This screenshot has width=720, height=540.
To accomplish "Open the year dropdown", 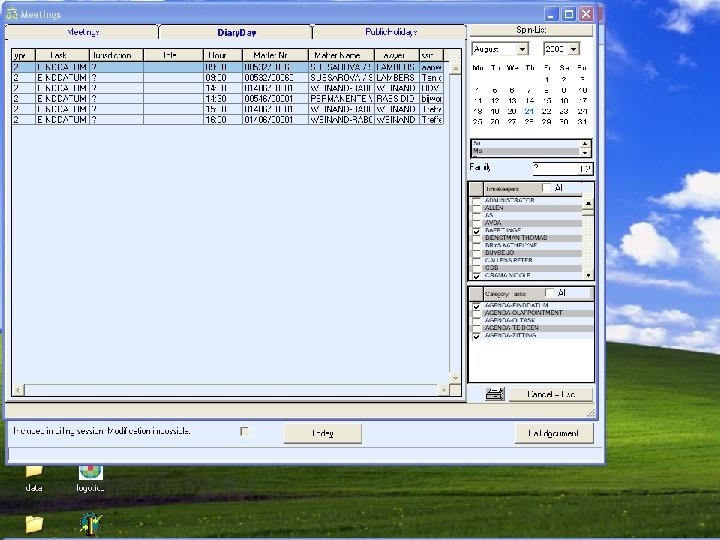I will tap(574, 49).
